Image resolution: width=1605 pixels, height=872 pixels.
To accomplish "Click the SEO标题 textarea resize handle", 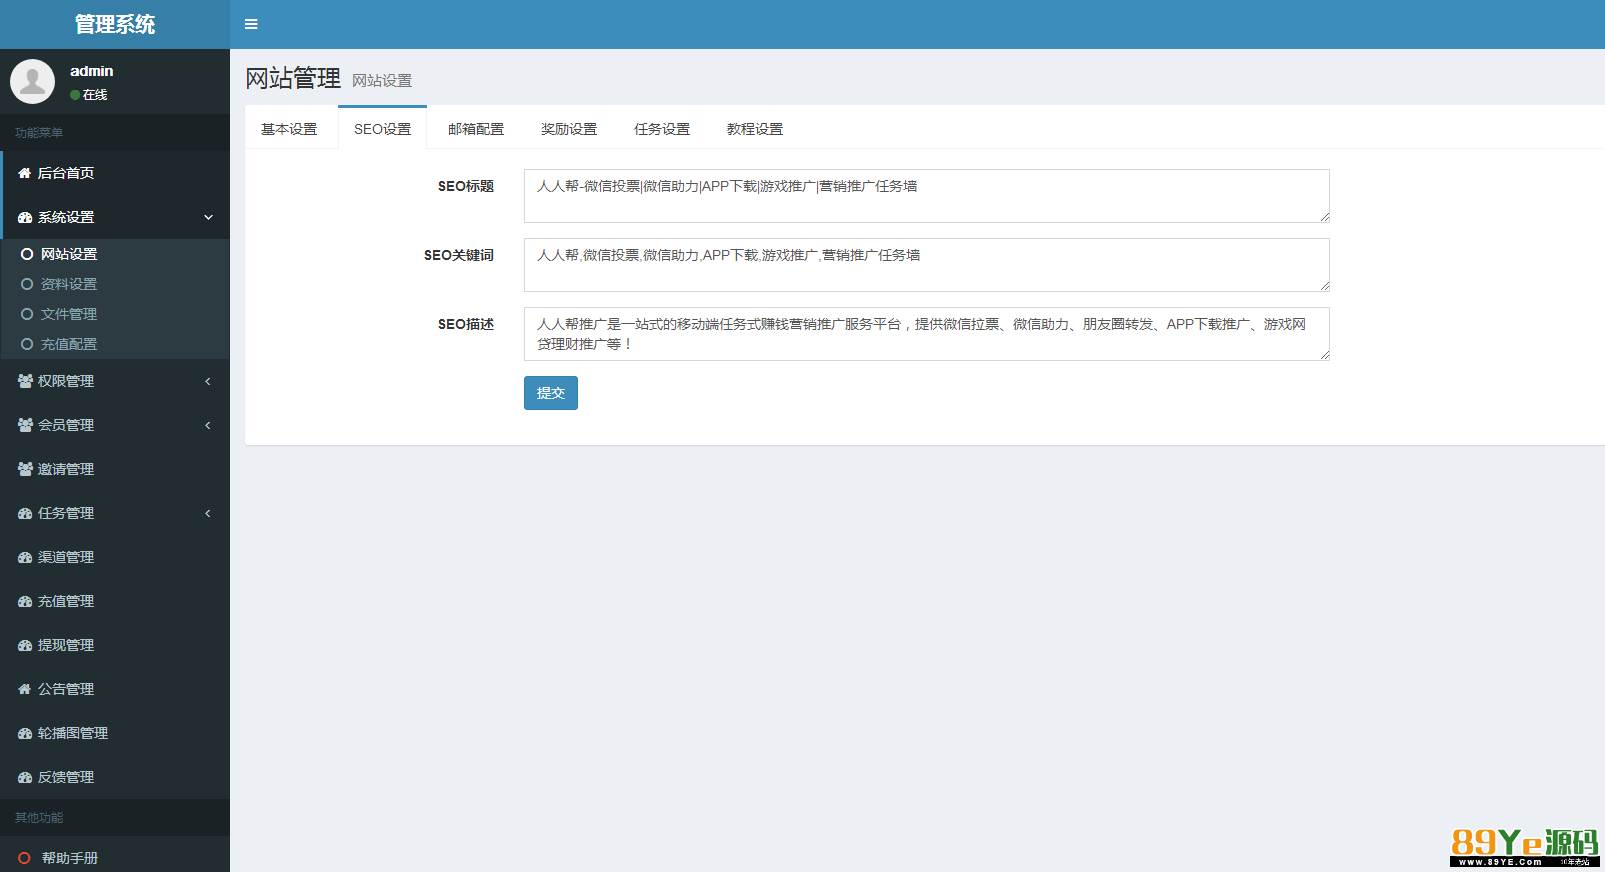I will [1324, 217].
